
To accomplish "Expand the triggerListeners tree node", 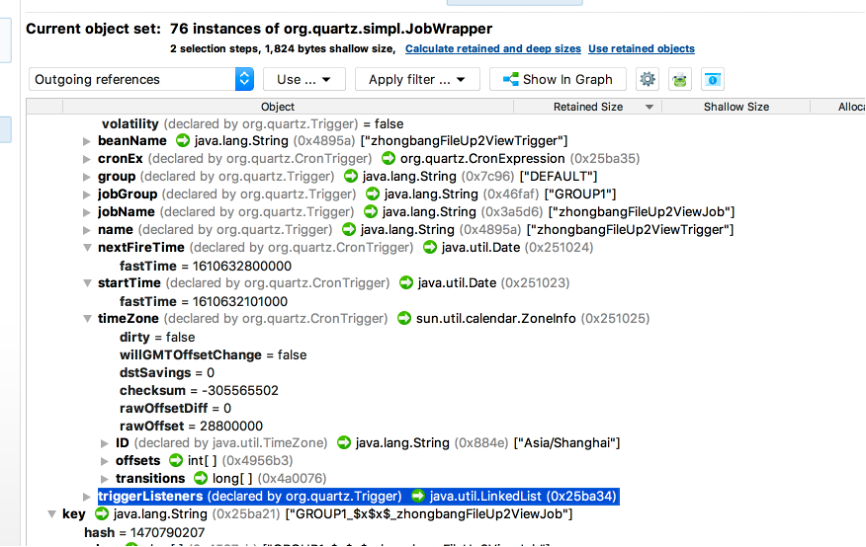I will click(87, 496).
